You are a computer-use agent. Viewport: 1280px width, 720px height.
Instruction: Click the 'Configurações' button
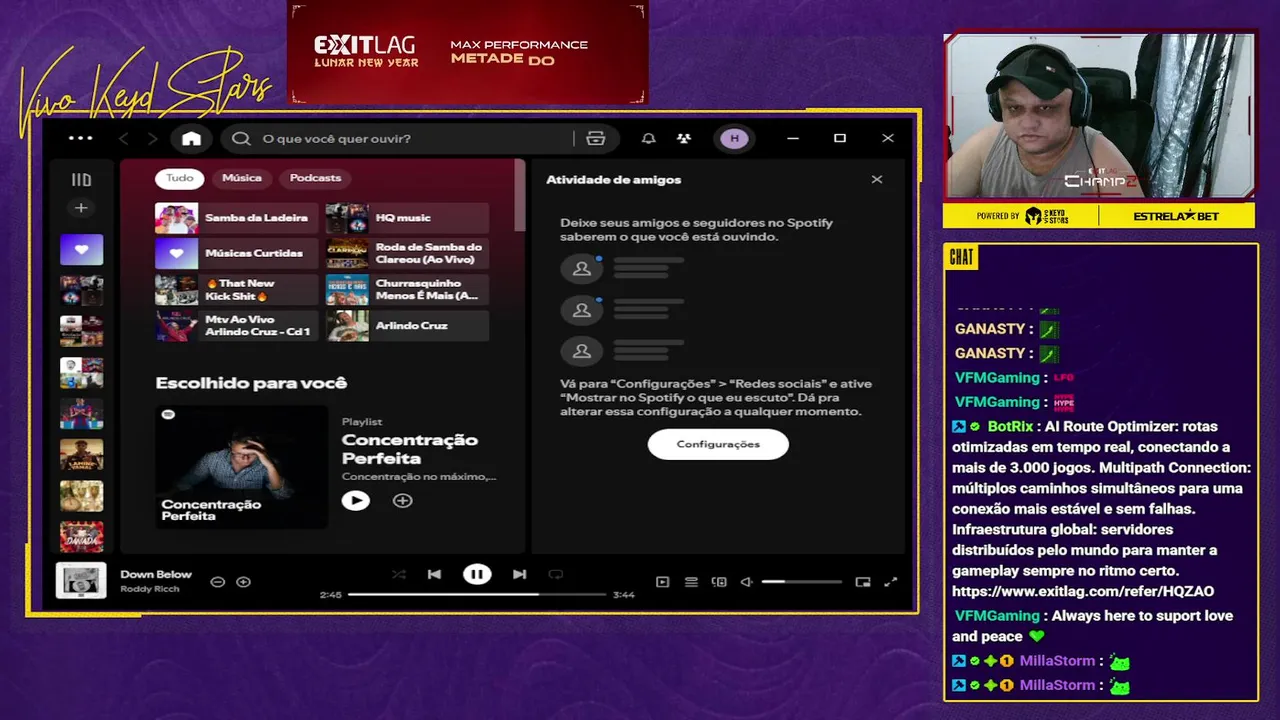(x=718, y=444)
